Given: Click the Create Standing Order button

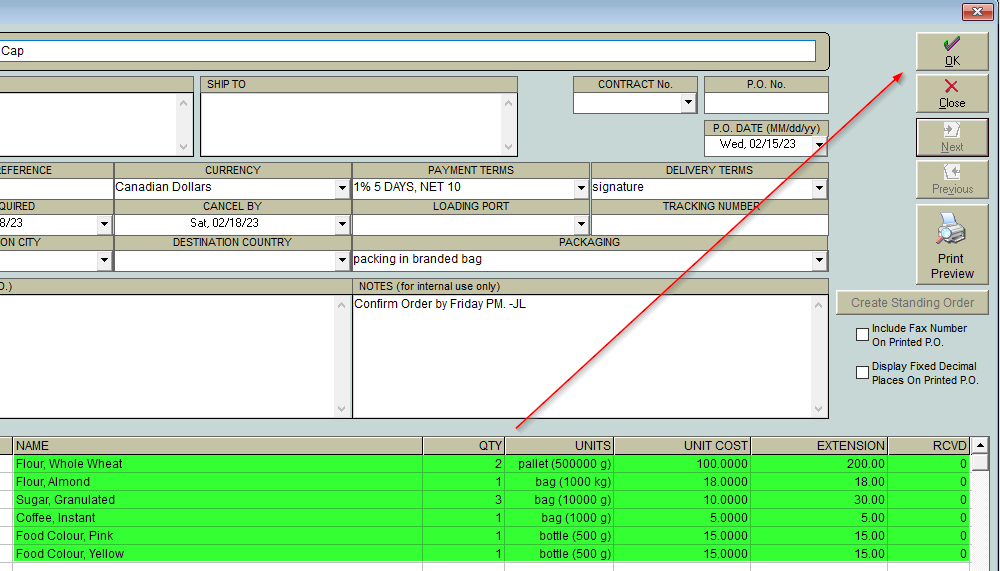Looking at the screenshot, I should pos(912,302).
